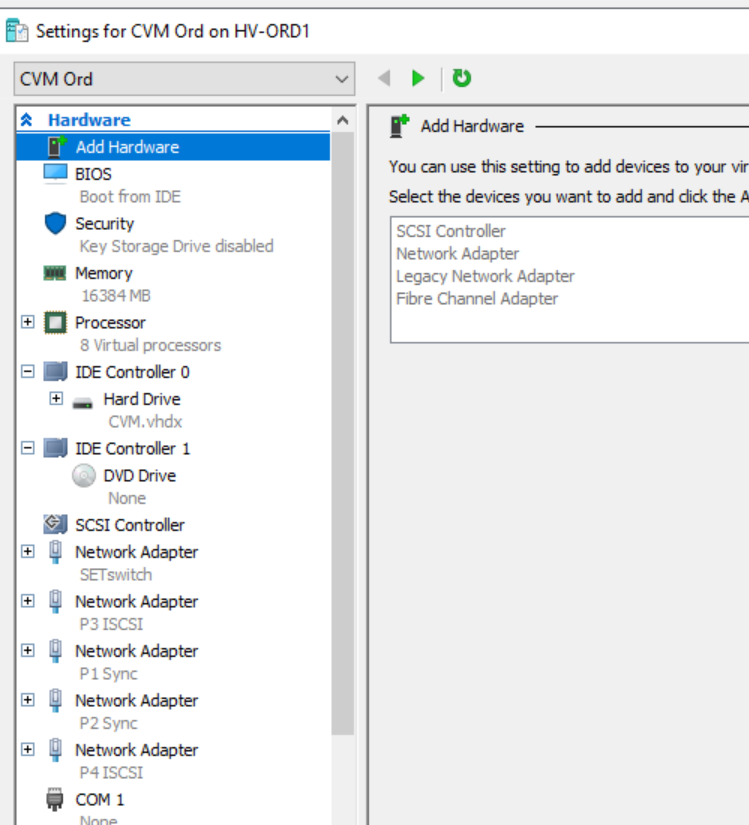Click P2 Sync network adapter icon

55,701
